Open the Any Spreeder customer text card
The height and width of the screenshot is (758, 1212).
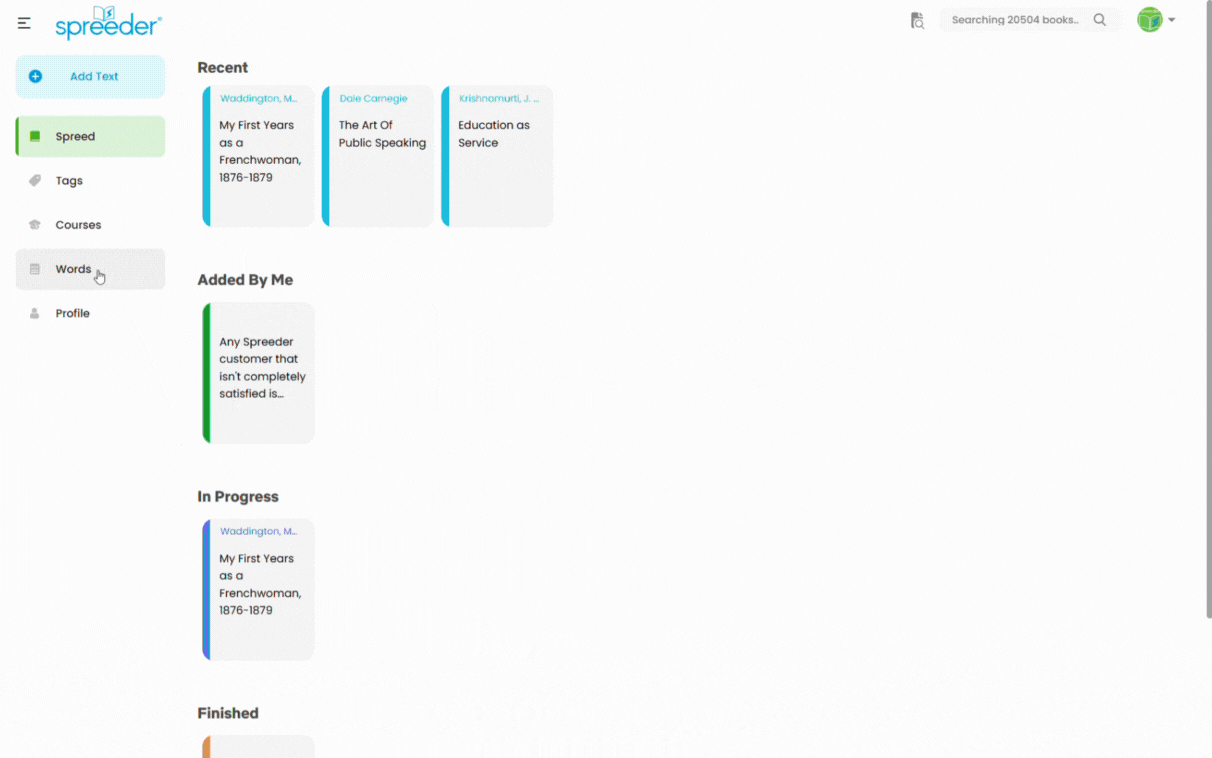pos(258,373)
